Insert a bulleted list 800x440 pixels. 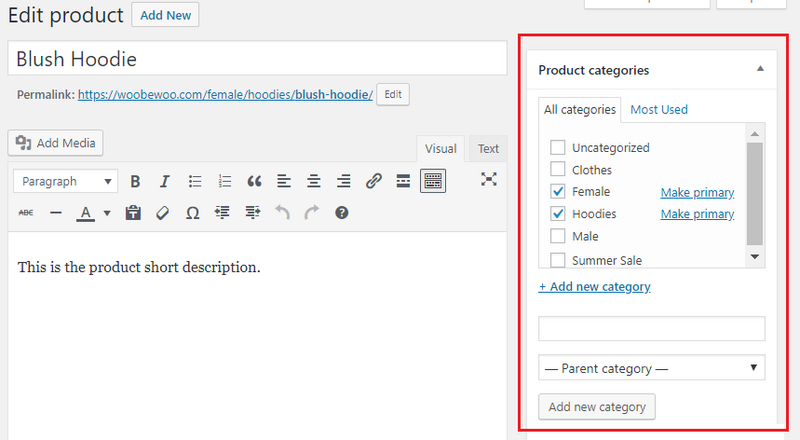[195, 181]
